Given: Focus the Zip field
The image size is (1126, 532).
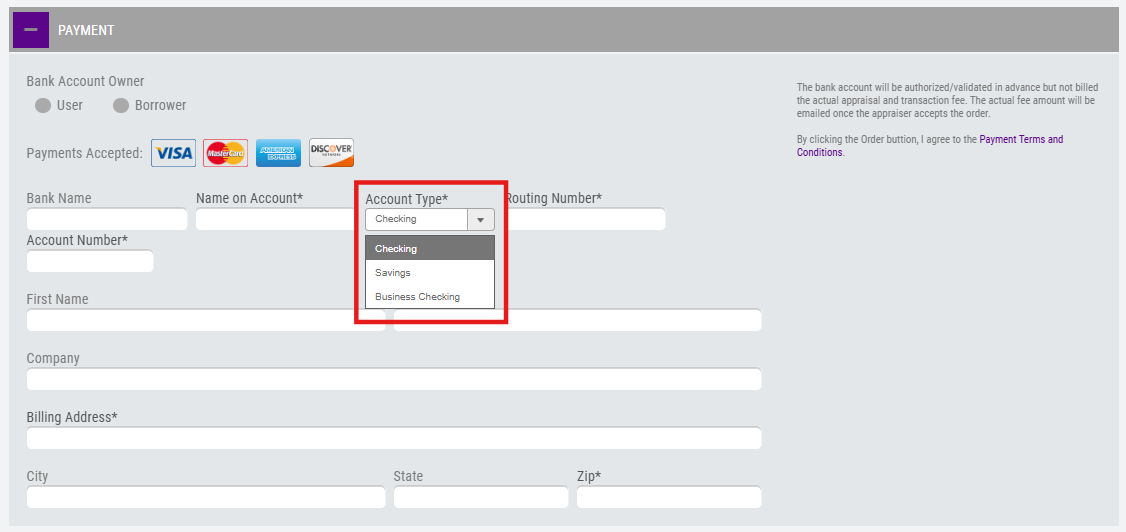Looking at the screenshot, I should [669, 497].
